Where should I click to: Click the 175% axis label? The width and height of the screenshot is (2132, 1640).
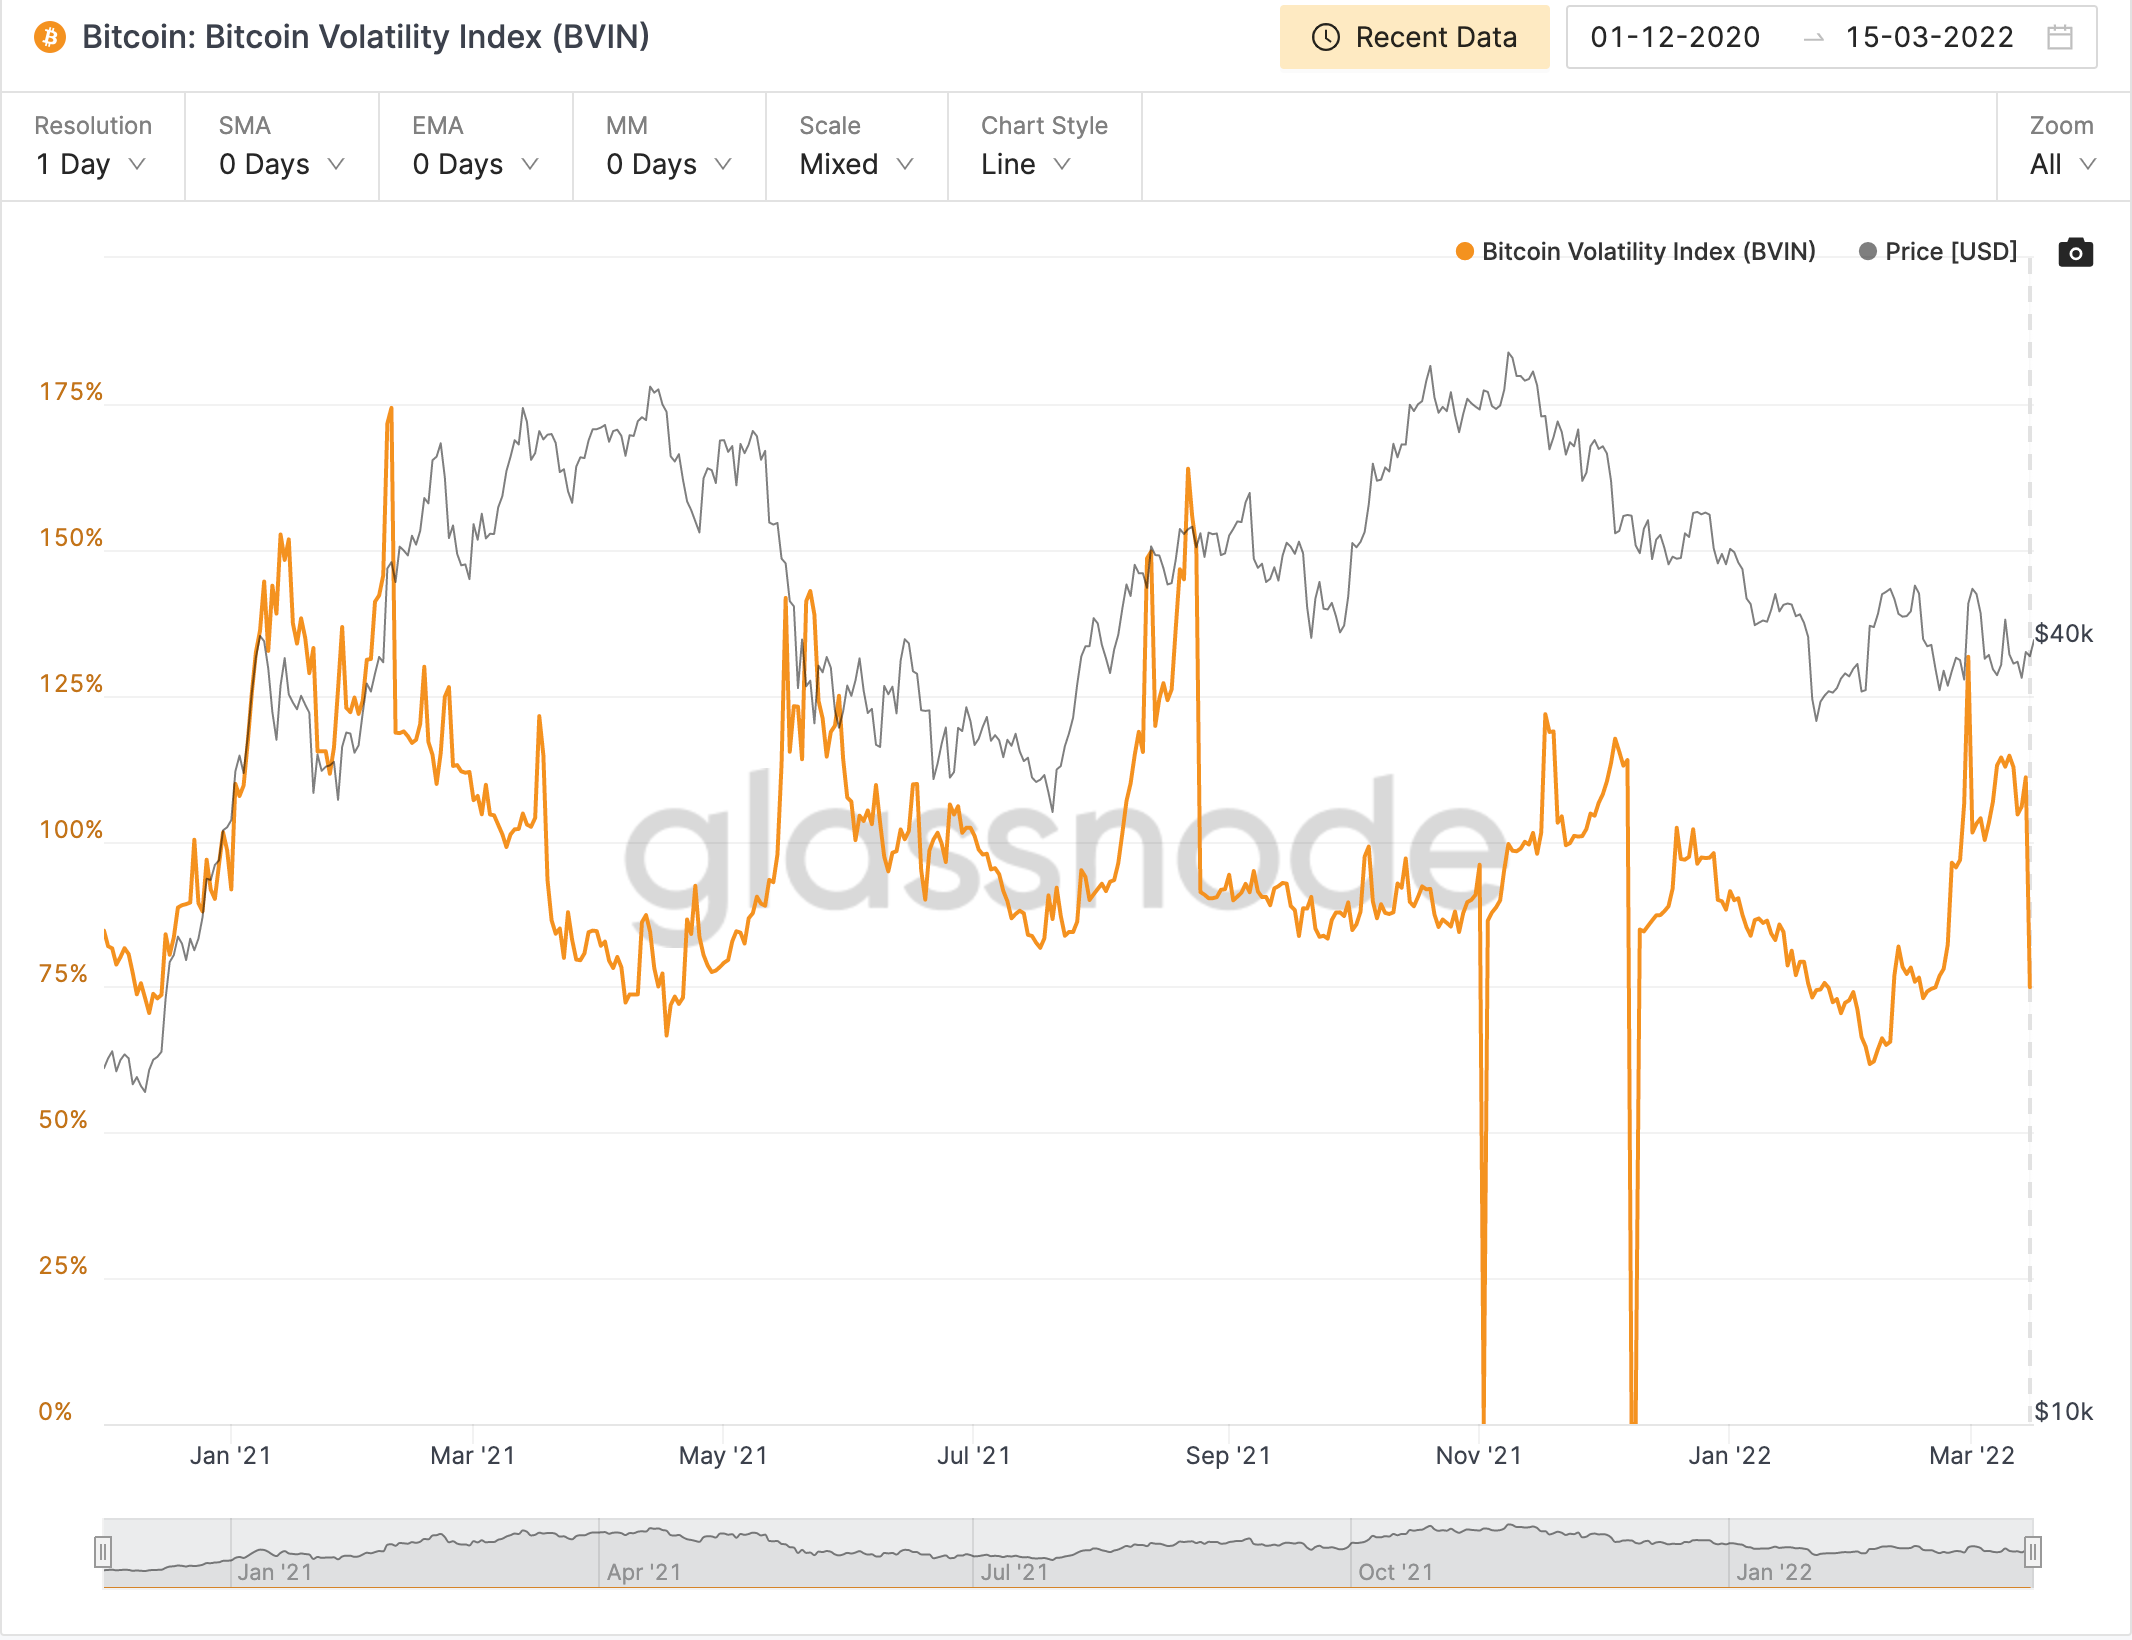point(71,392)
